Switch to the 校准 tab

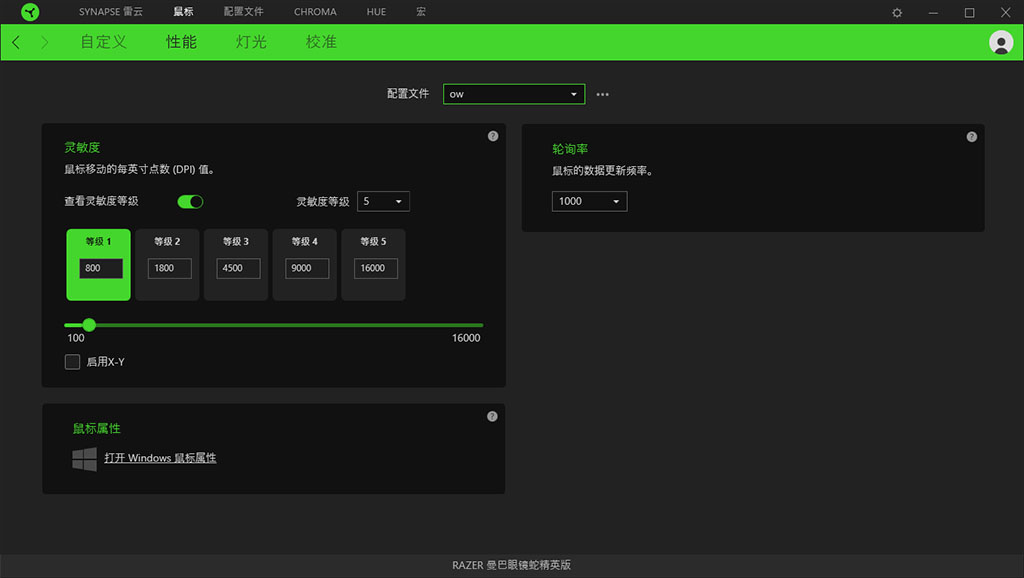[x=321, y=42]
